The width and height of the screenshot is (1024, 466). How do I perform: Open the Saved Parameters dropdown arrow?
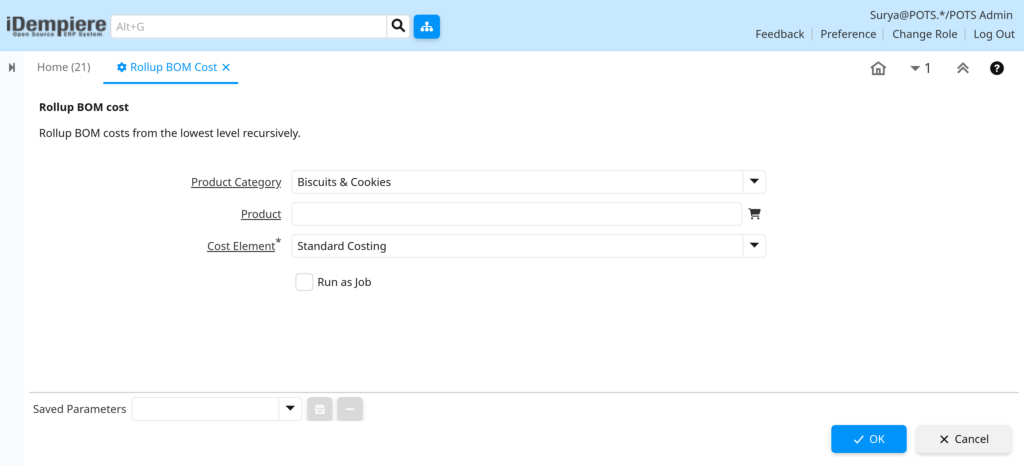pos(290,409)
